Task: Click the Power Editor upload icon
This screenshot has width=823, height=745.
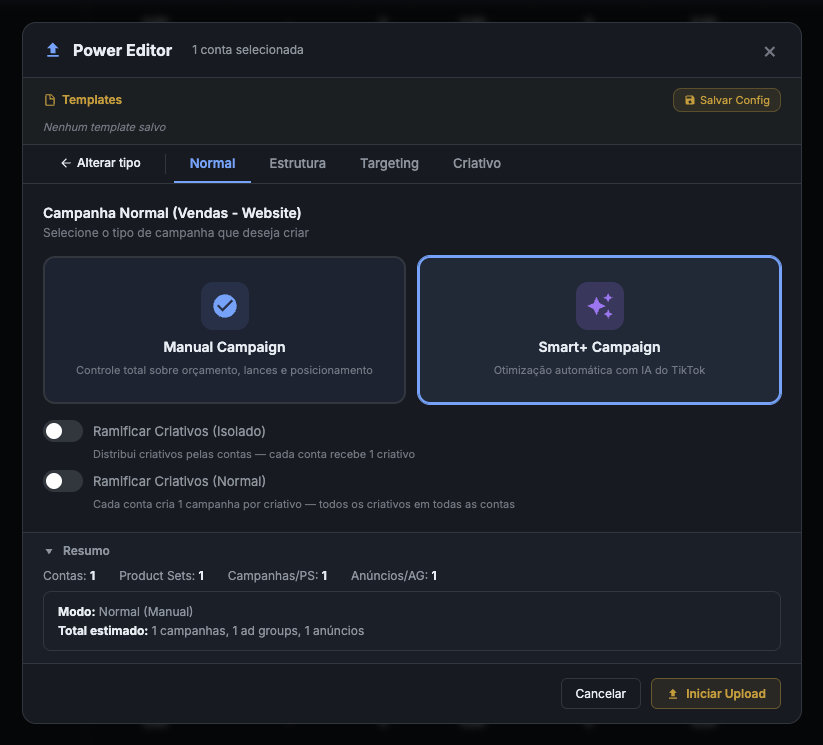Action: click(52, 50)
